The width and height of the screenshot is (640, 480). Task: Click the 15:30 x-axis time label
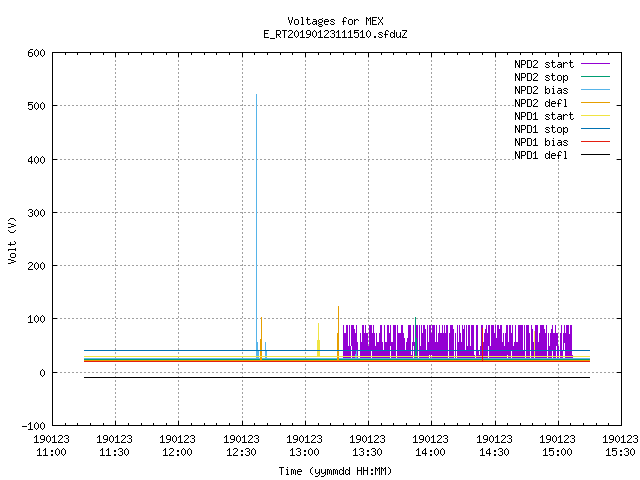pos(620,452)
